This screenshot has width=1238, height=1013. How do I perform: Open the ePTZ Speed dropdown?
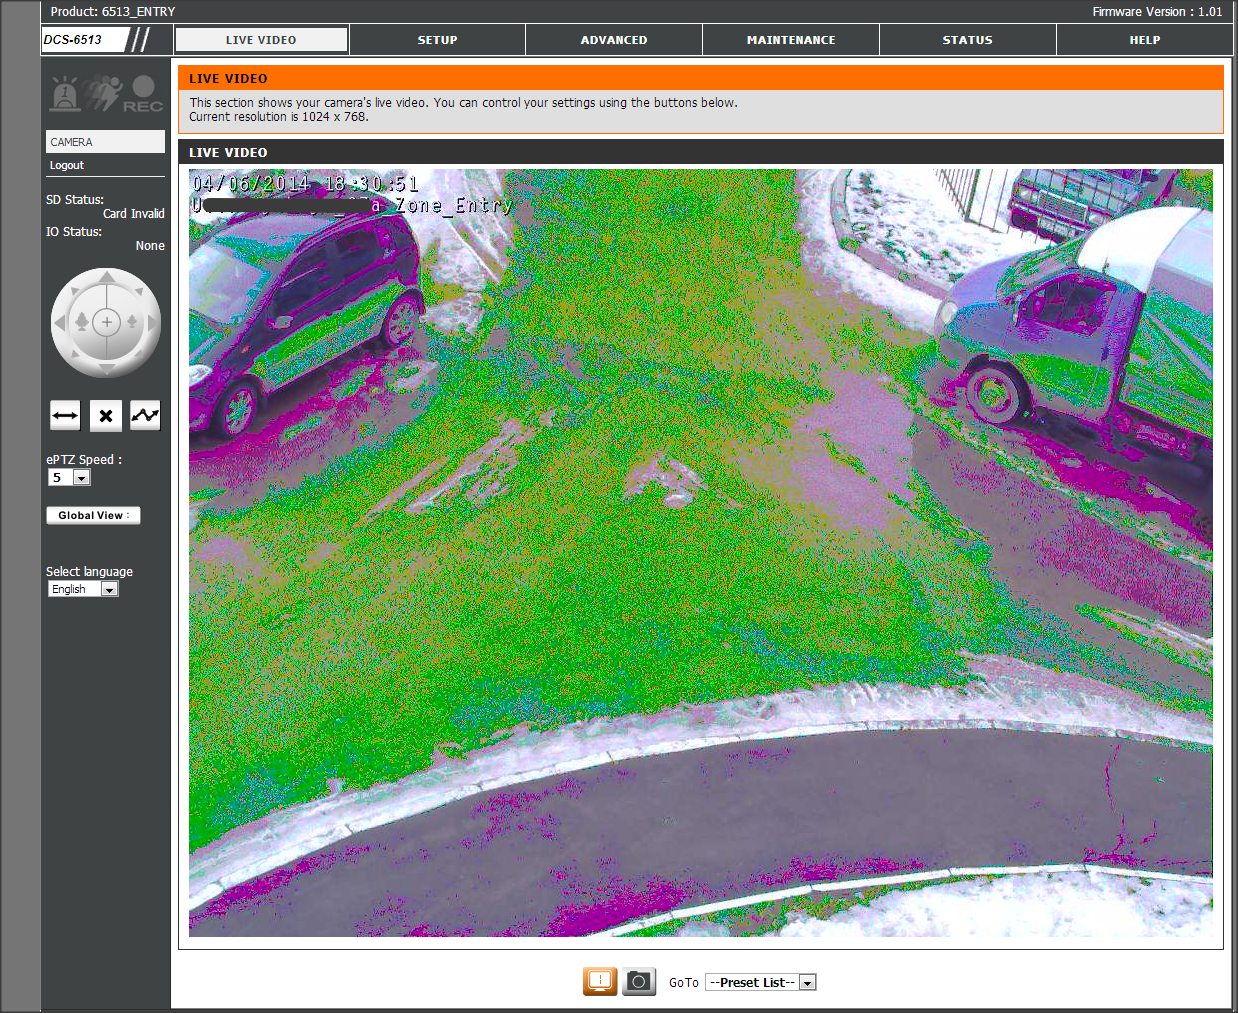pos(69,478)
